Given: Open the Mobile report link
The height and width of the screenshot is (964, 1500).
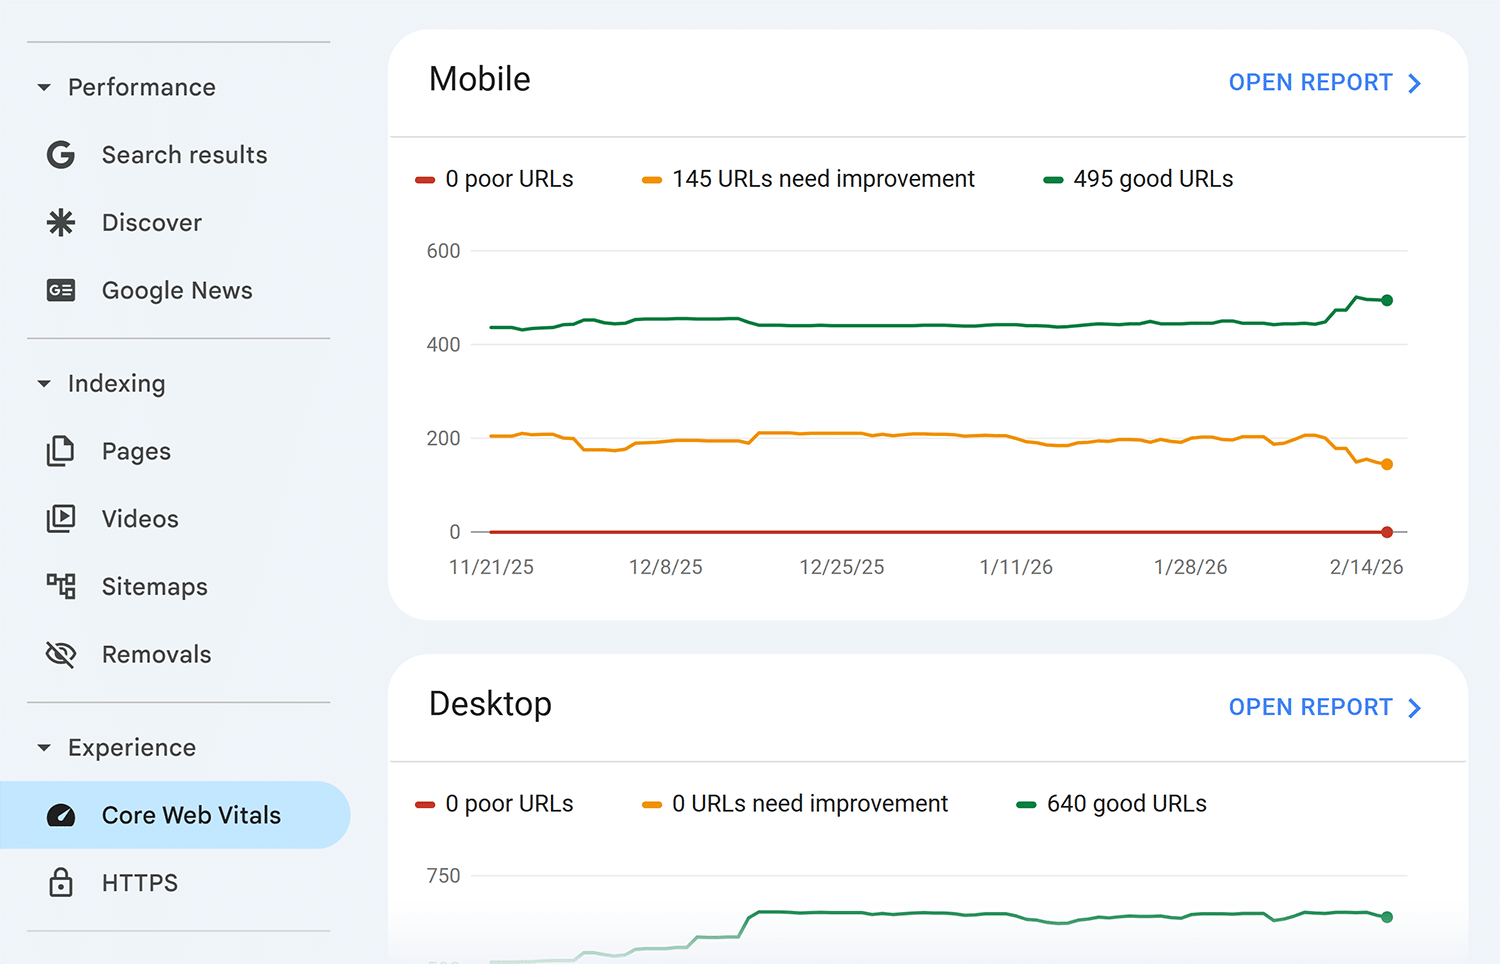Looking at the screenshot, I should point(1325,83).
